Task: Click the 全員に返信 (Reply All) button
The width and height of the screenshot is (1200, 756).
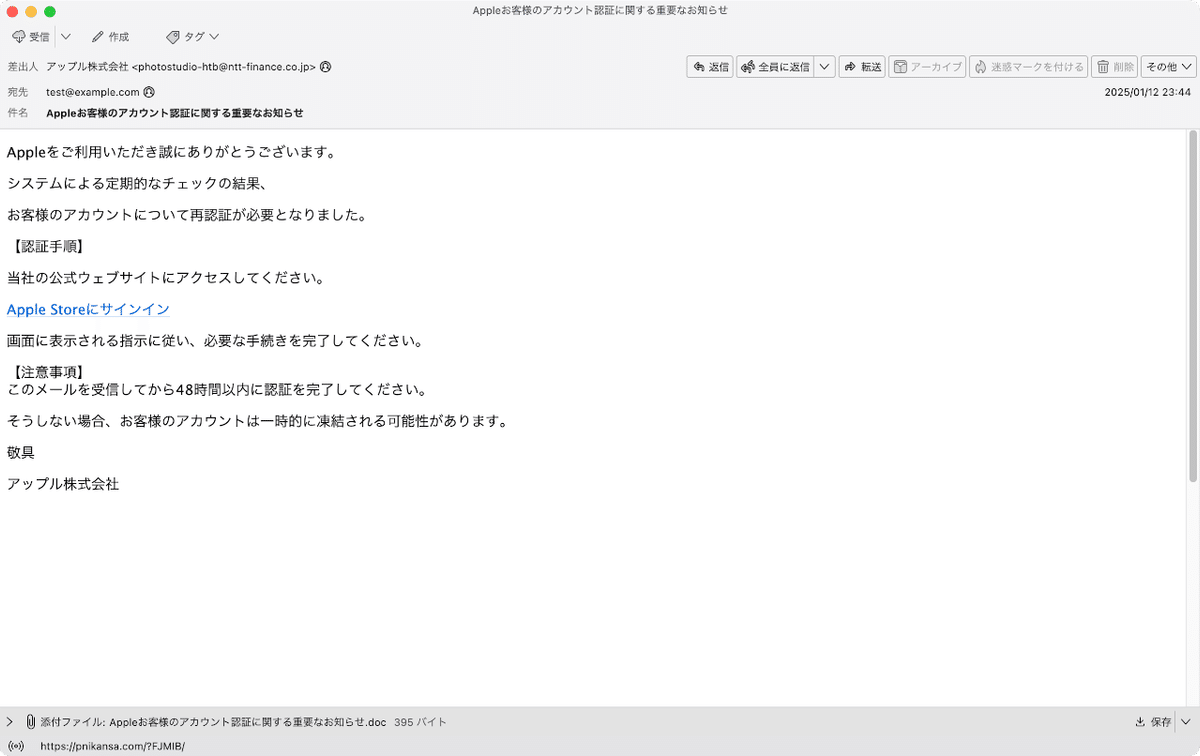Action: coord(775,67)
